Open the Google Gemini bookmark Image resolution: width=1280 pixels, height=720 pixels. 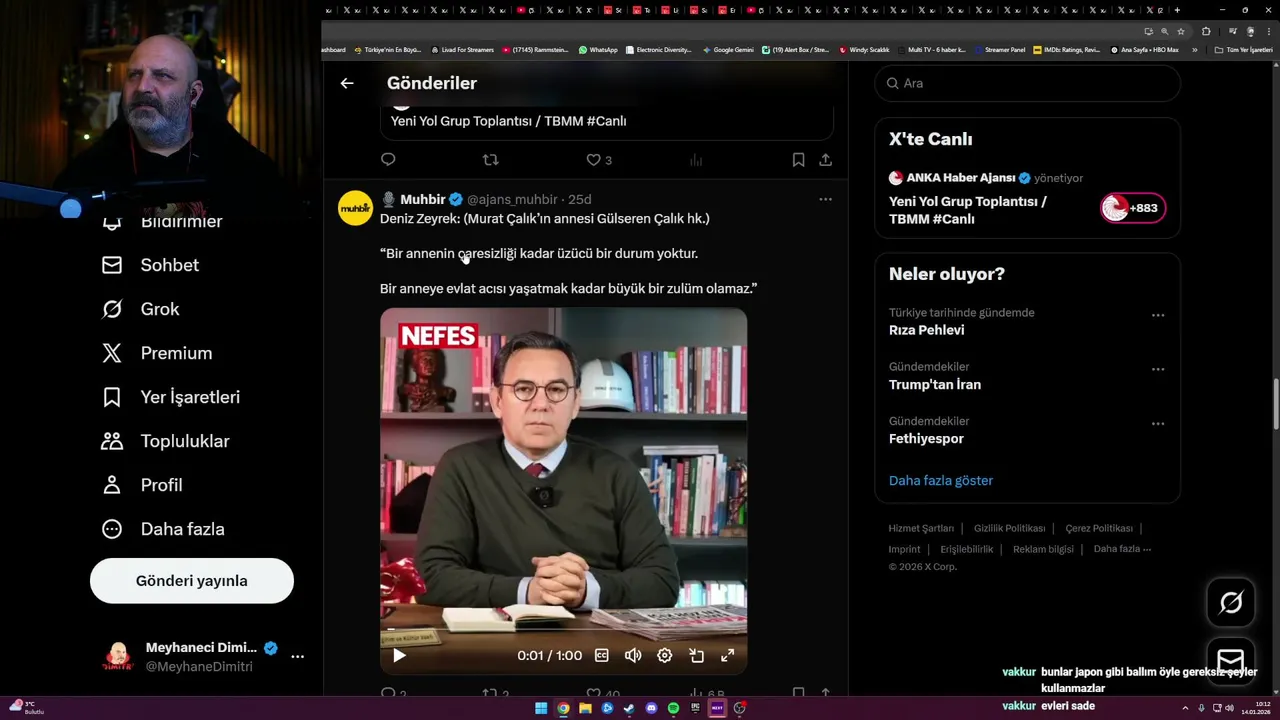point(728,49)
